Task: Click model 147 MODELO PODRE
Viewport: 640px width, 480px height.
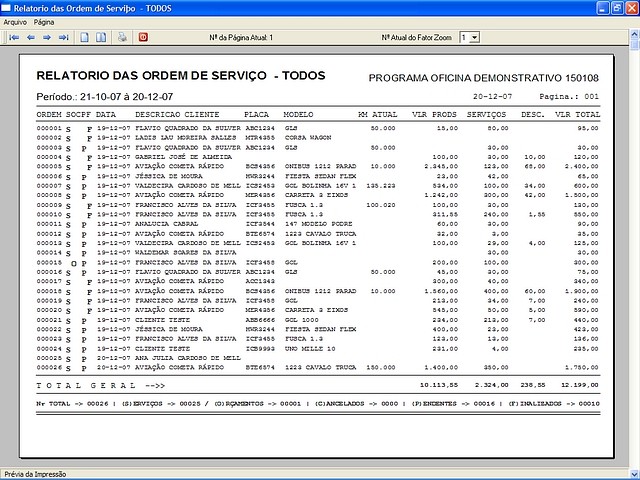Action: 318,224
